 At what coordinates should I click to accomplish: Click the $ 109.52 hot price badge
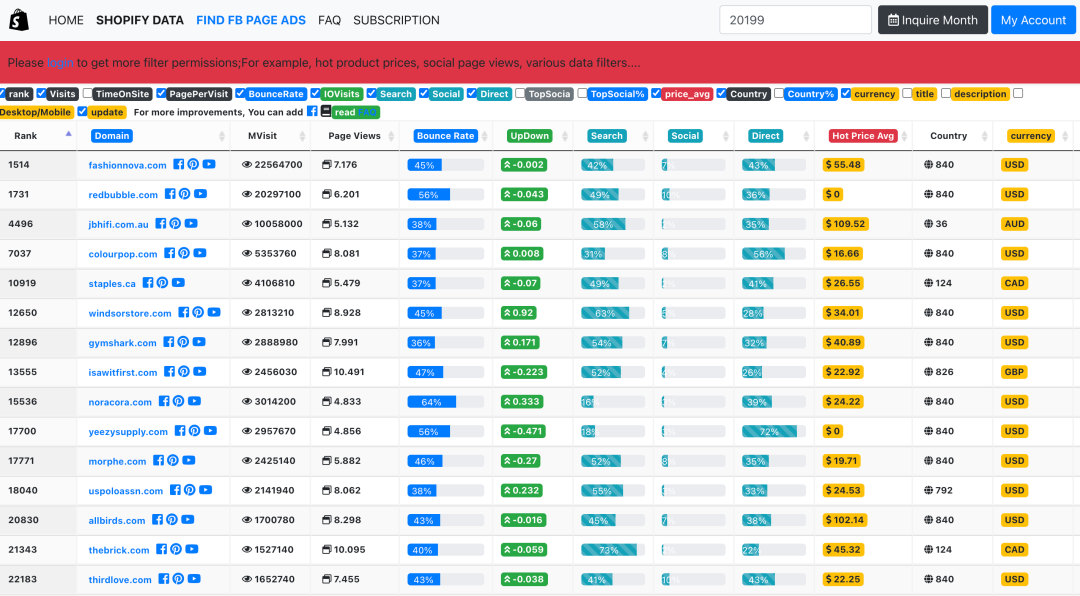point(845,224)
